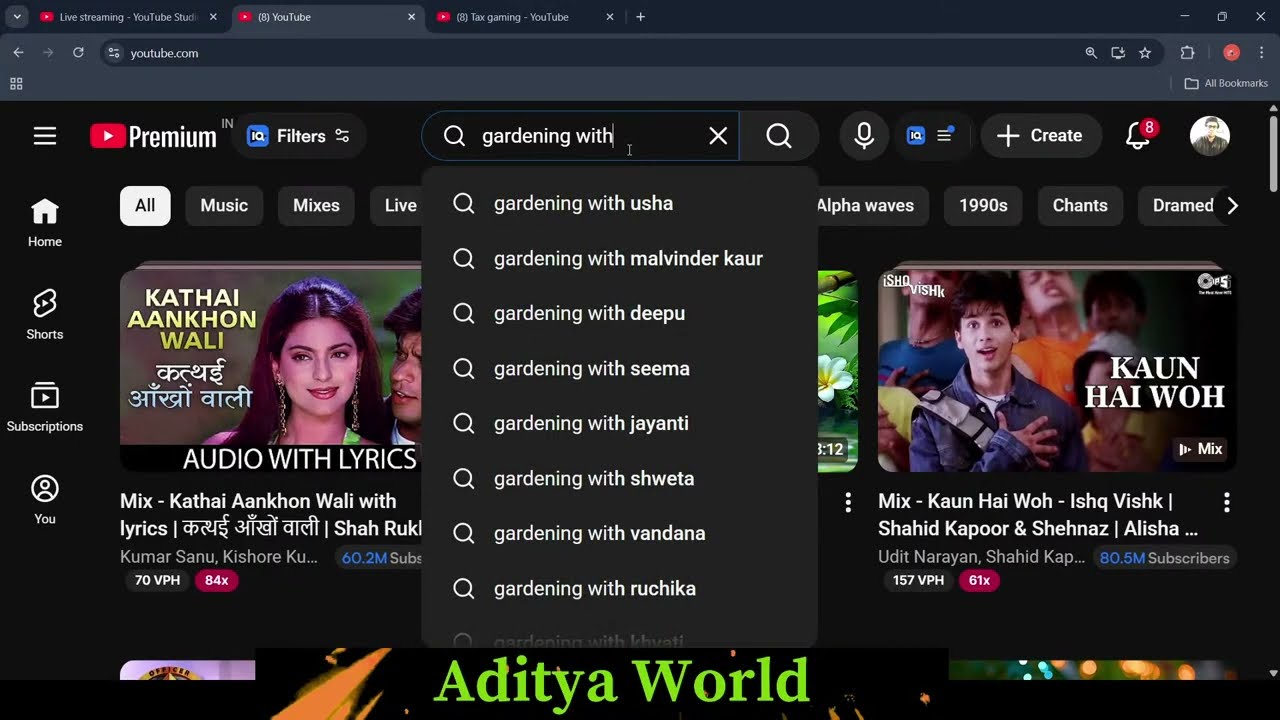This screenshot has width=1280, height=720.
Task: Go back in browser
Action: [18, 53]
